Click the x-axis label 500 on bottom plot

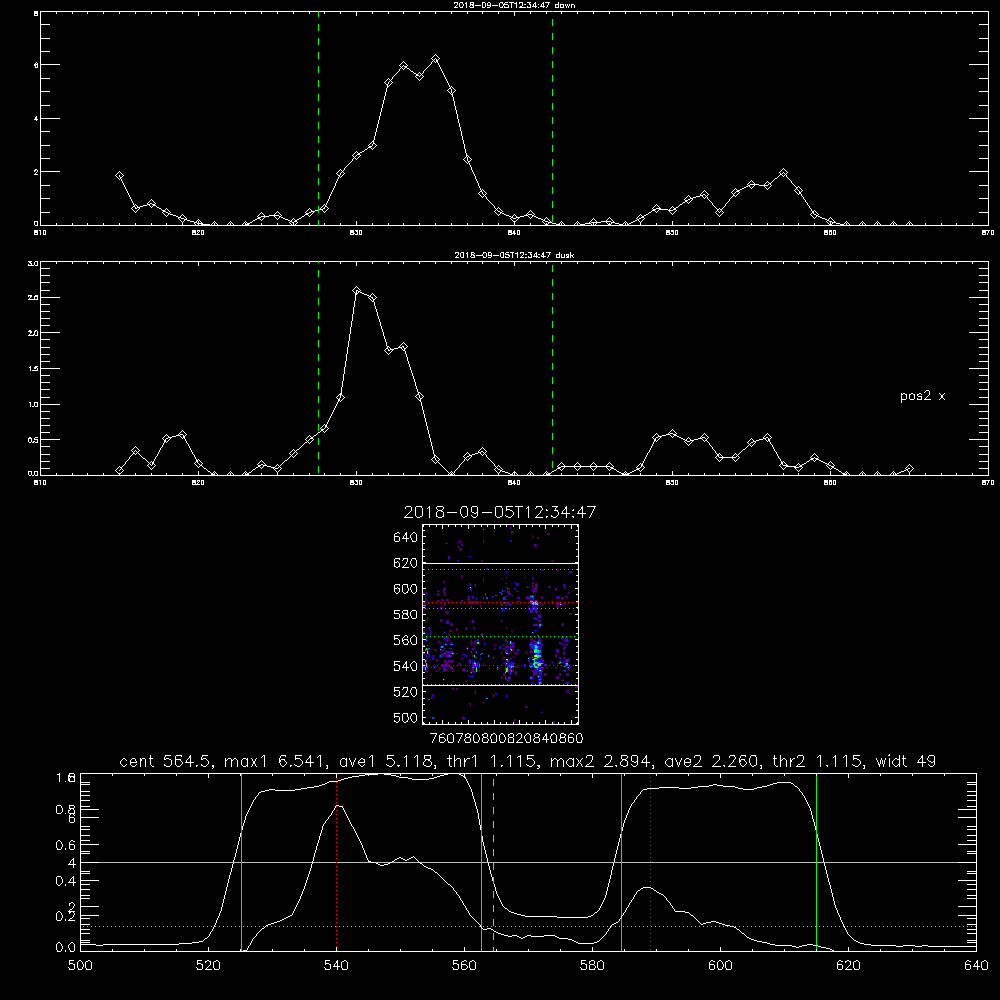click(x=80, y=966)
